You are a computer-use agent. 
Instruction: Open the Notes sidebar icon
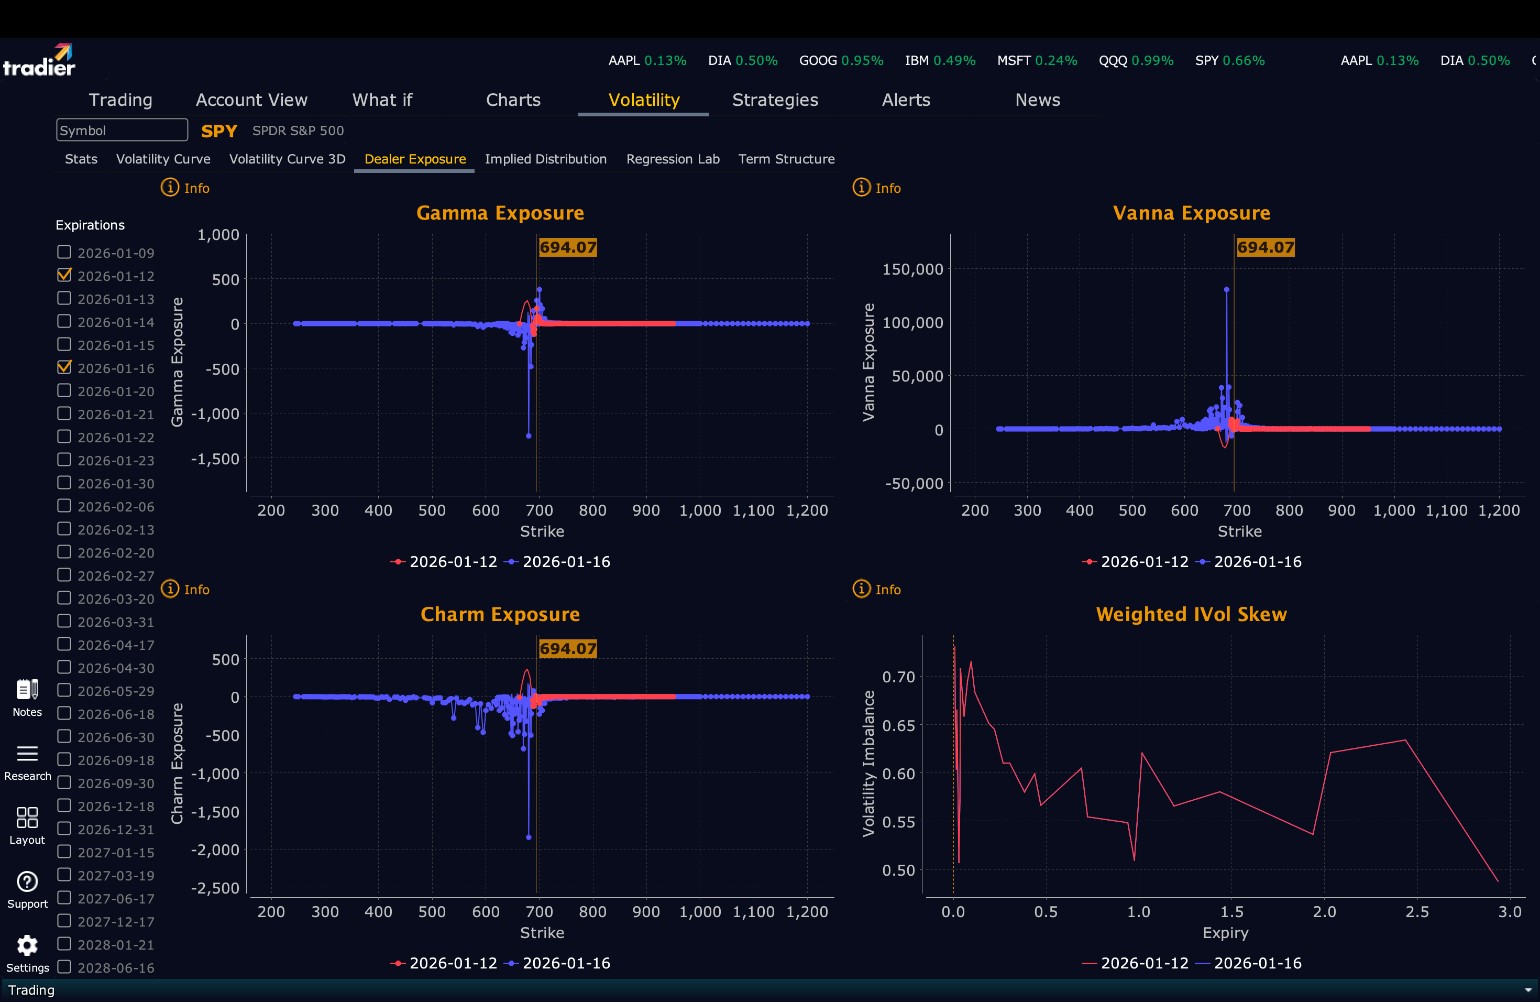pos(27,690)
